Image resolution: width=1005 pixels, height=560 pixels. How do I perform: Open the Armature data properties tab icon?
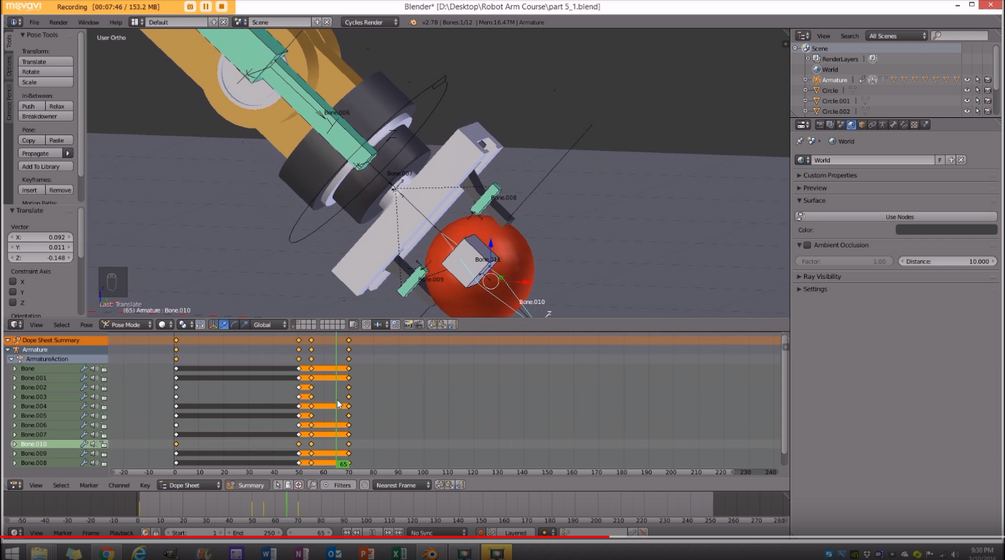pyautogui.click(x=883, y=125)
